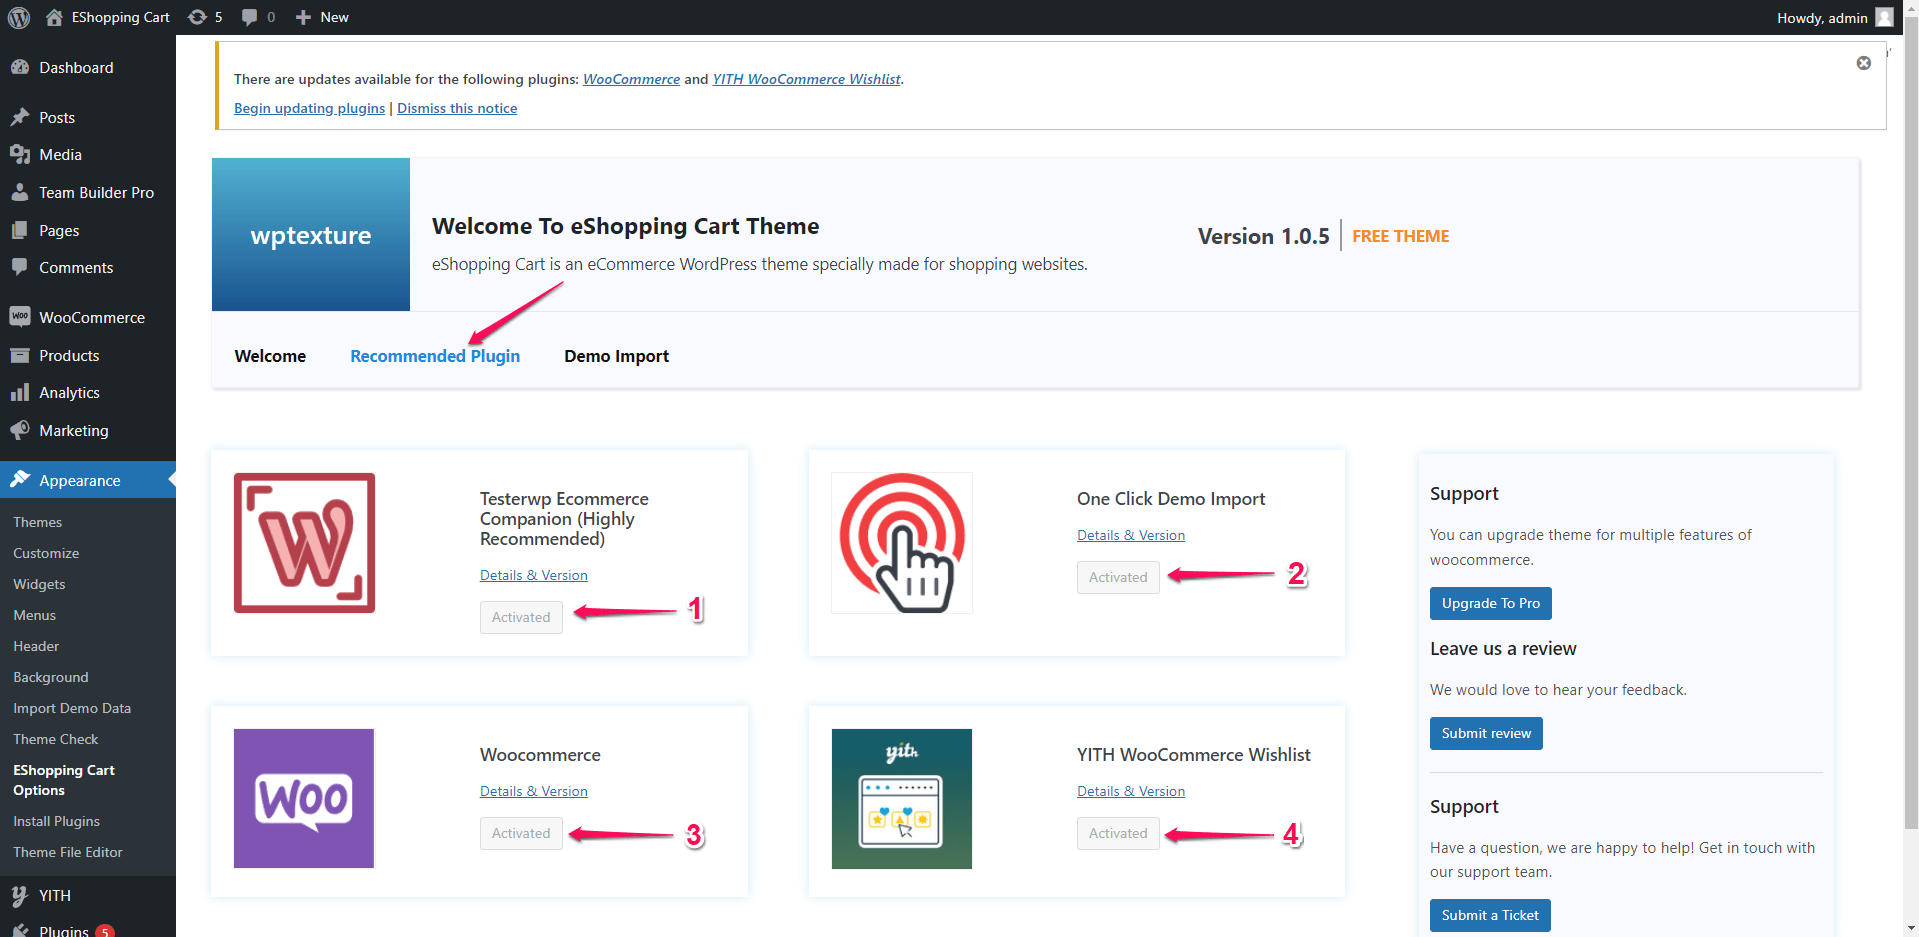Click YITH WooCommerce Wishlist link in notice
The height and width of the screenshot is (937, 1919).
pos(806,79)
